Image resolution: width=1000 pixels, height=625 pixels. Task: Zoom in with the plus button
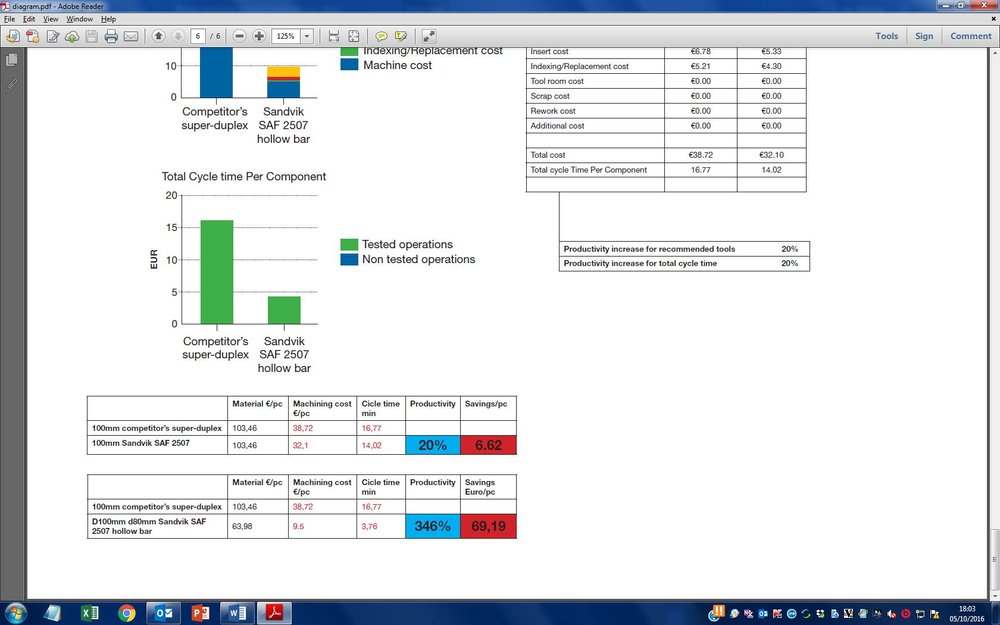(259, 36)
